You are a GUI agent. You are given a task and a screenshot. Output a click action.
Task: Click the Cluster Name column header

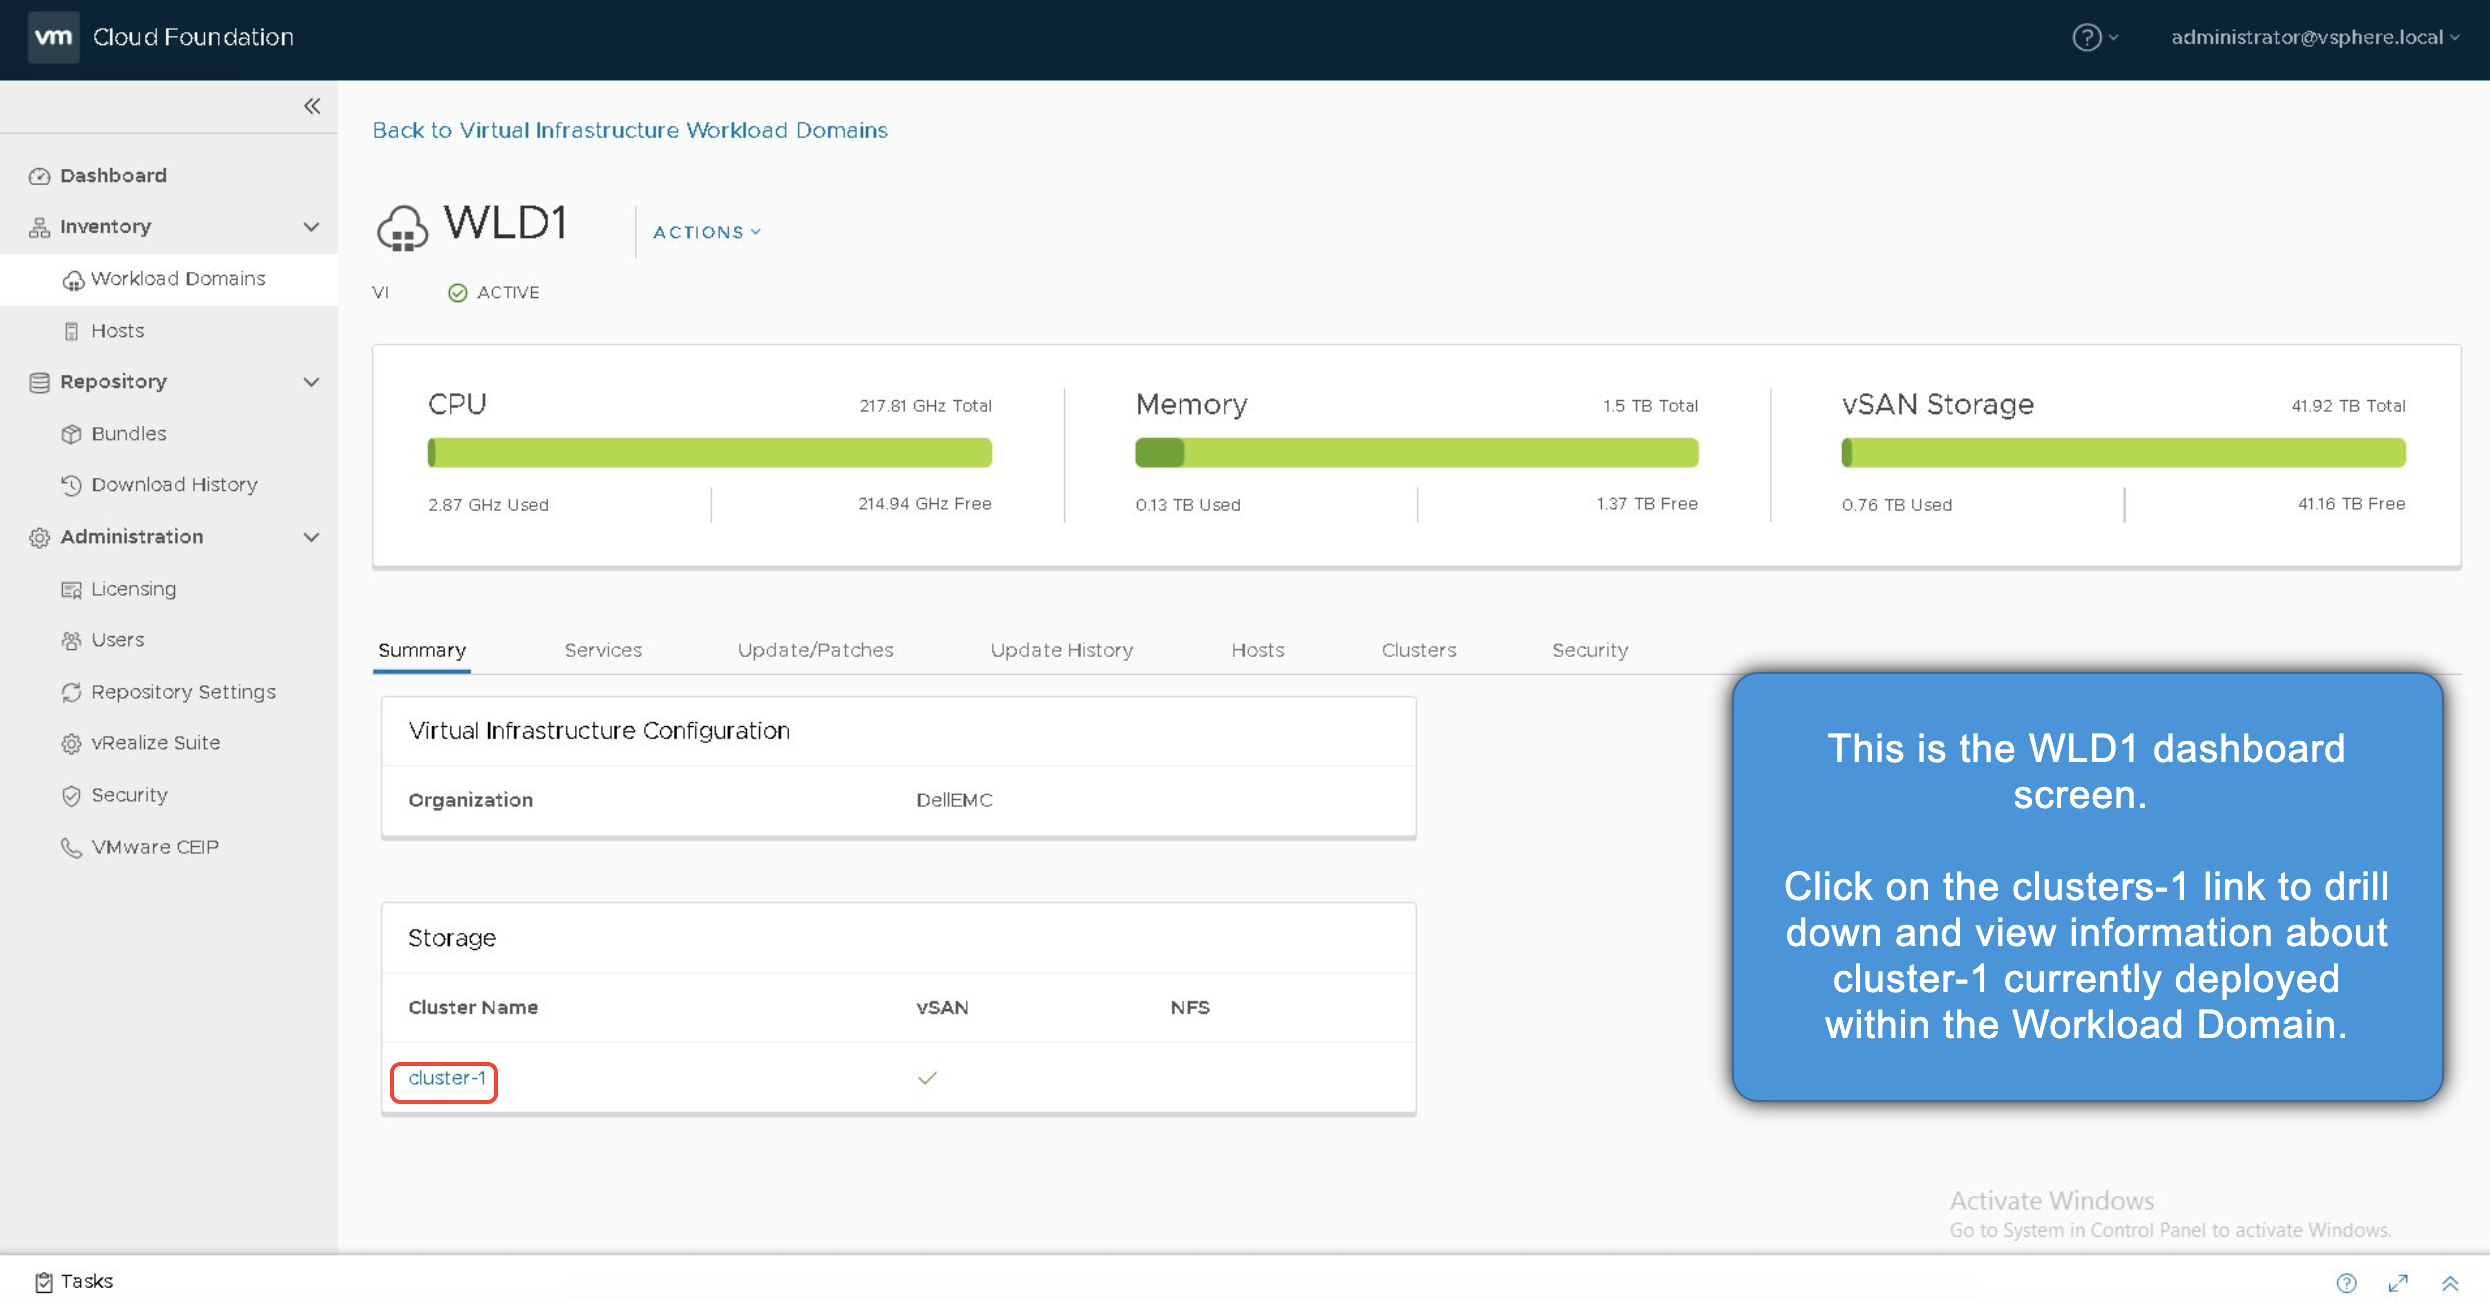point(473,1008)
